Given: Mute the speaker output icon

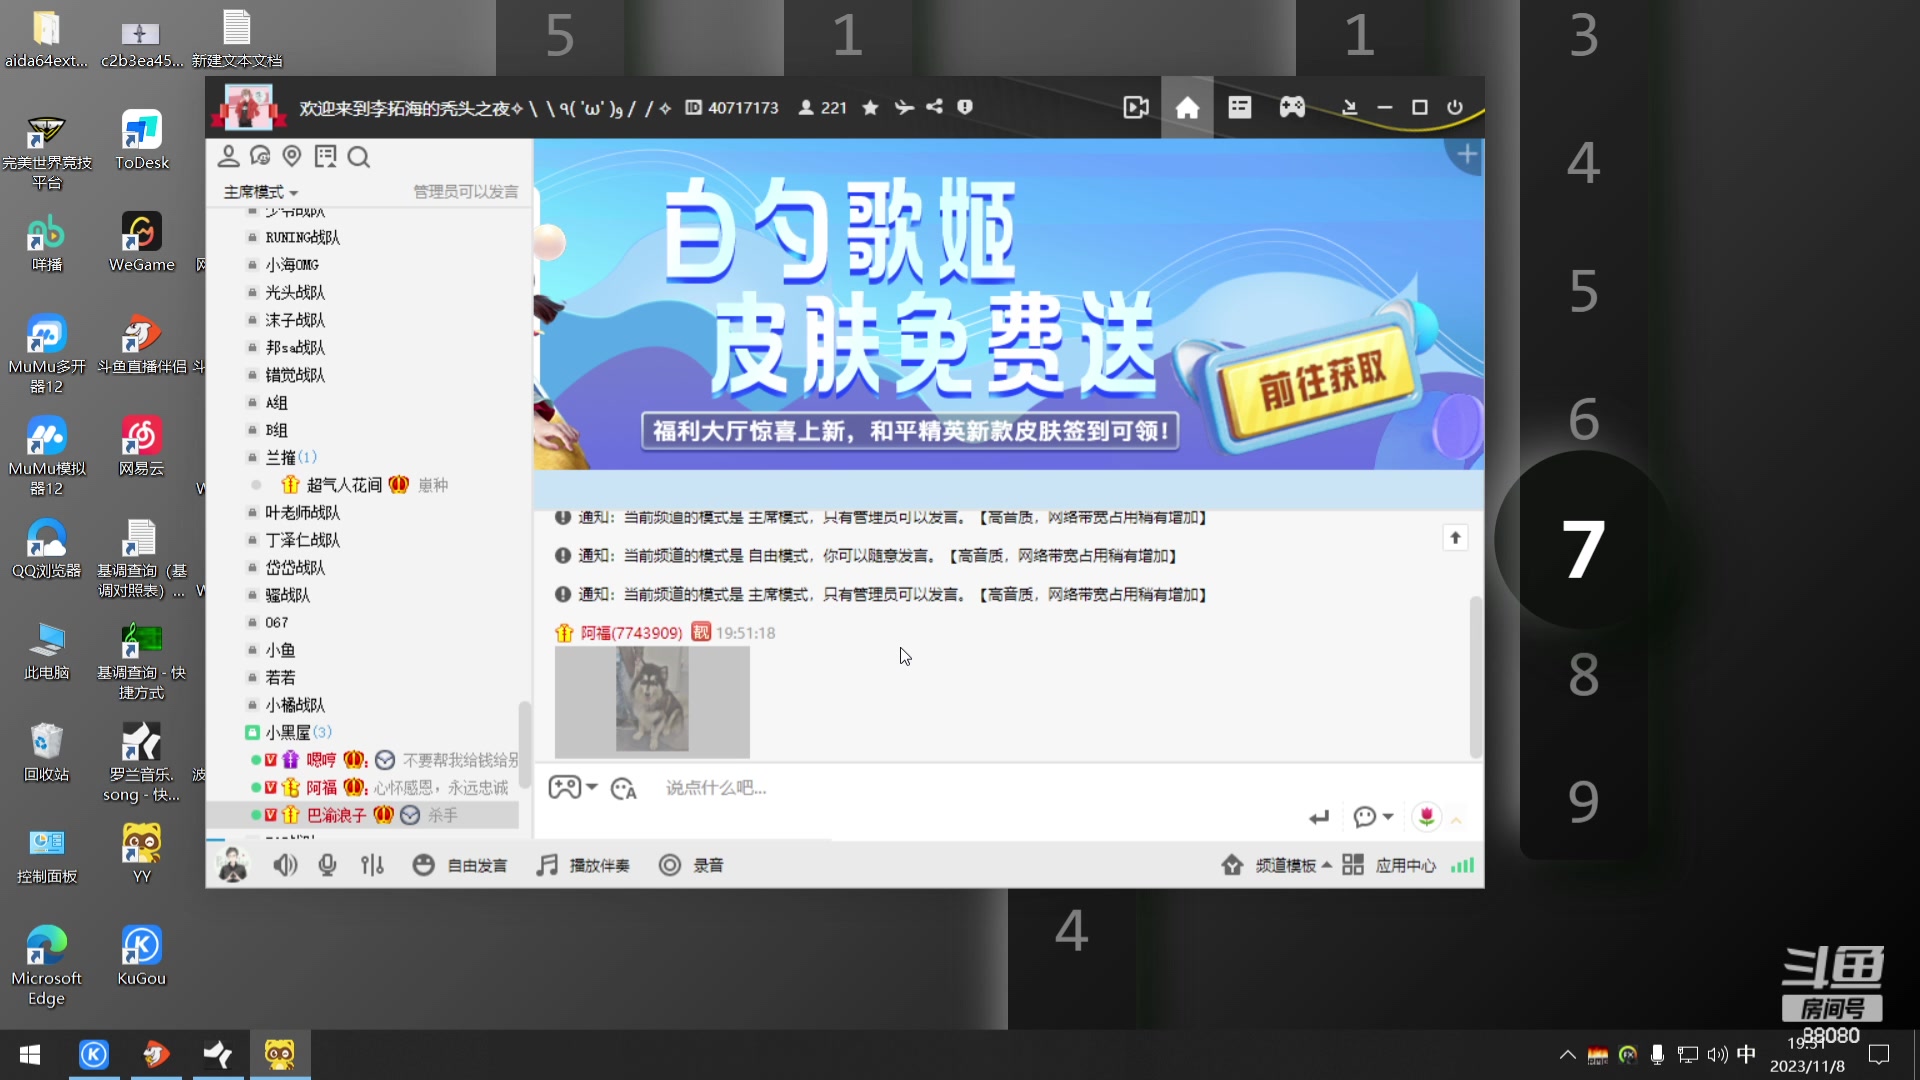Looking at the screenshot, I should click(285, 865).
